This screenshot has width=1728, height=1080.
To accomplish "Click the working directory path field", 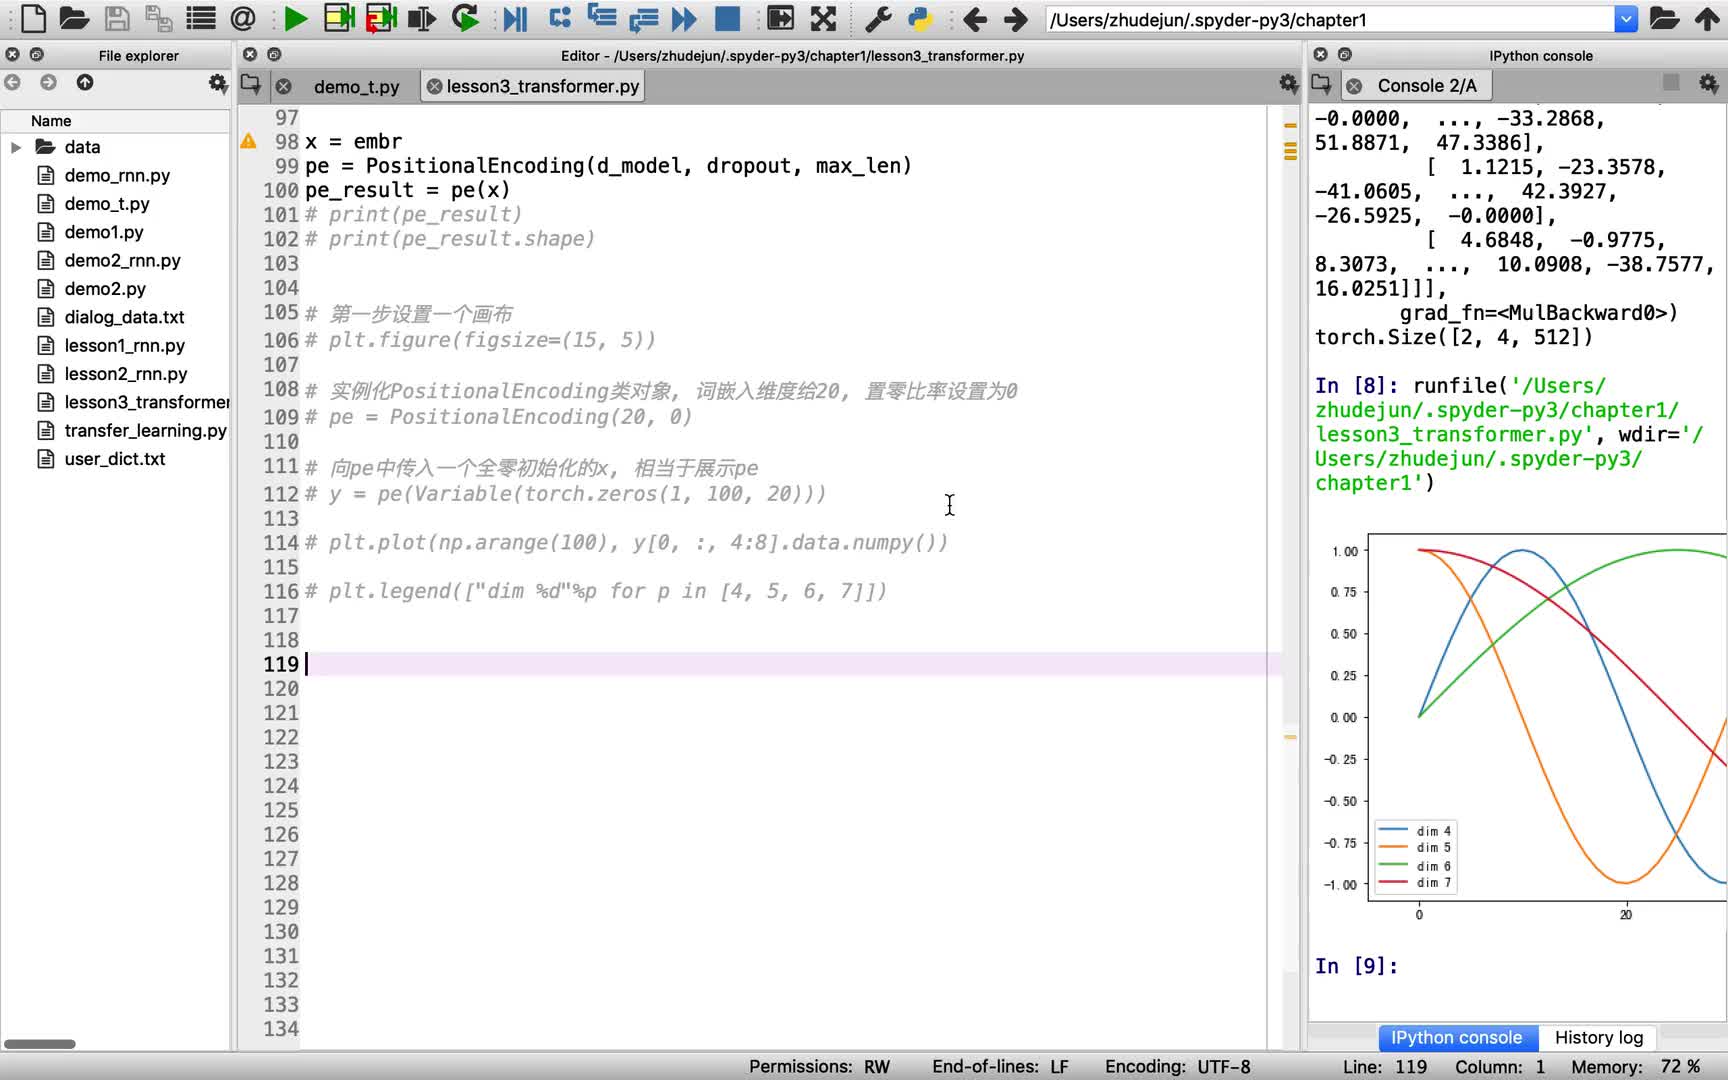I will click(x=1329, y=19).
